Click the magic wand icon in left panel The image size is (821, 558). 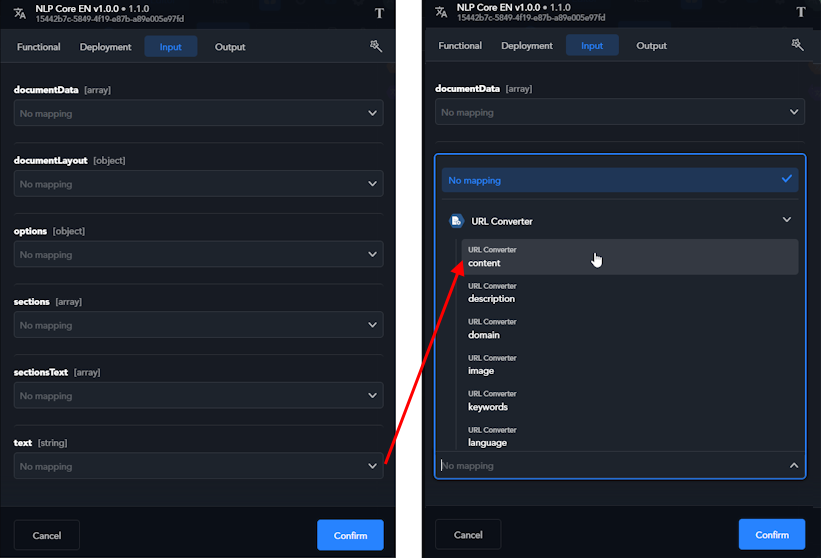pyautogui.click(x=376, y=46)
